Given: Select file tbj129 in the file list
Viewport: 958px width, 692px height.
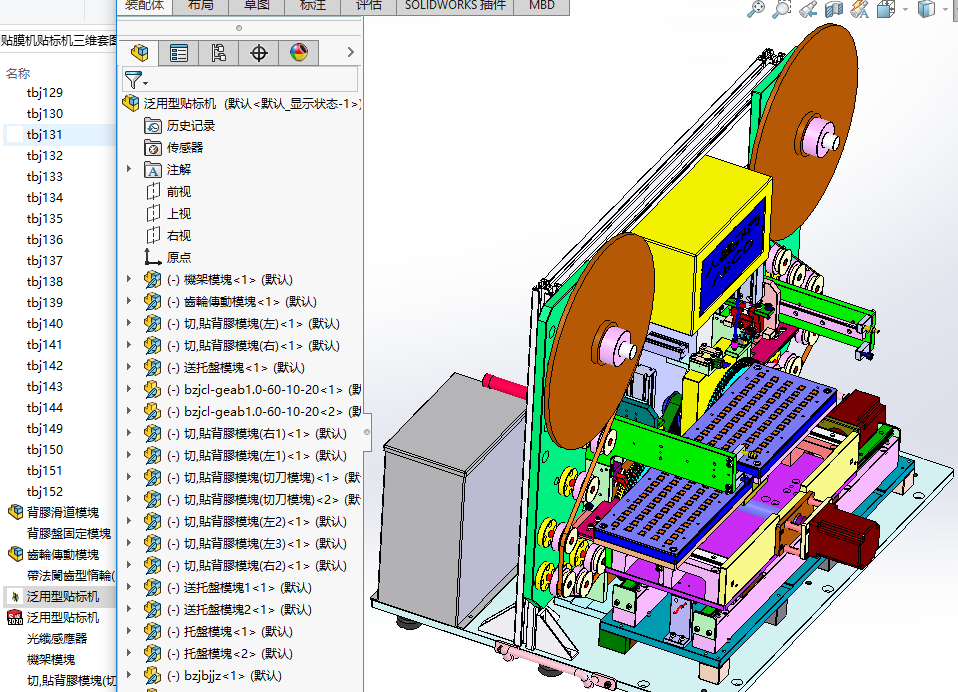Looking at the screenshot, I should [x=45, y=93].
